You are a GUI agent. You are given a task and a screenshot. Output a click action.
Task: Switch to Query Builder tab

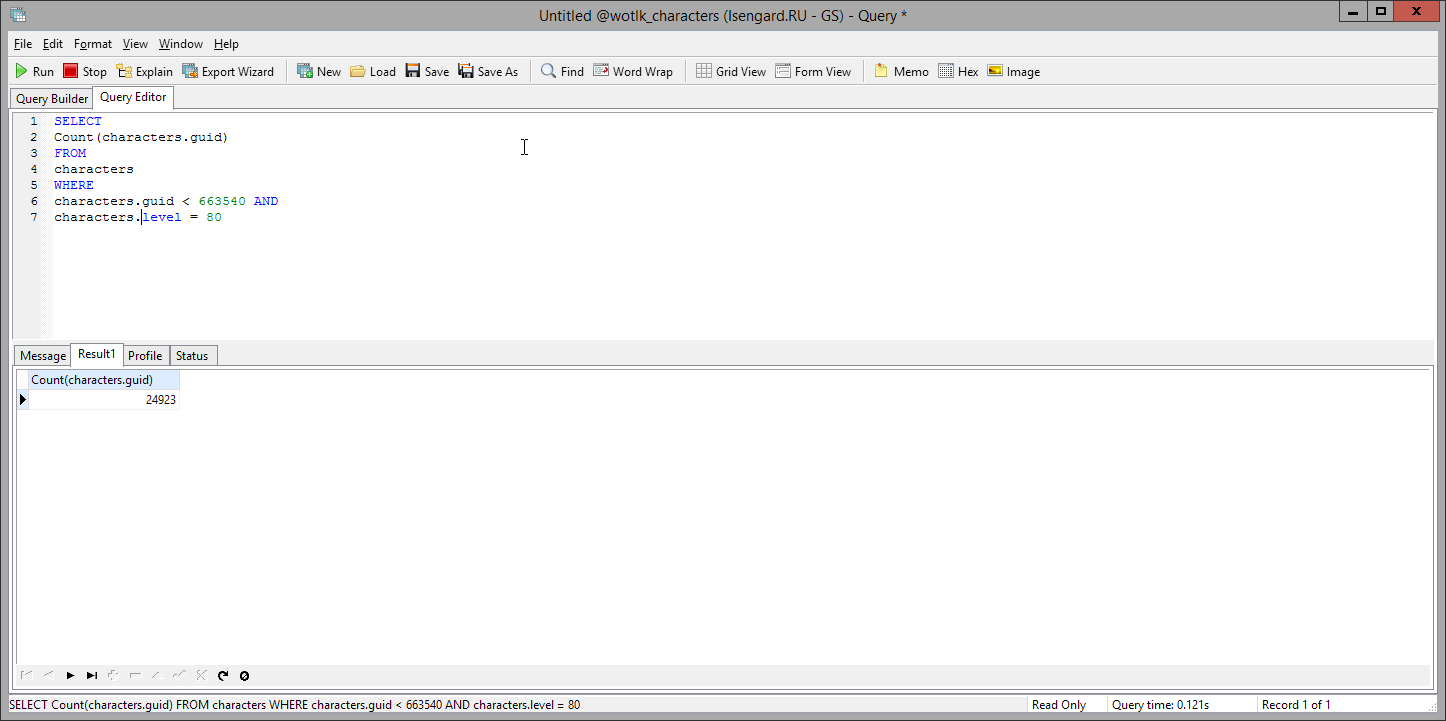(52, 99)
